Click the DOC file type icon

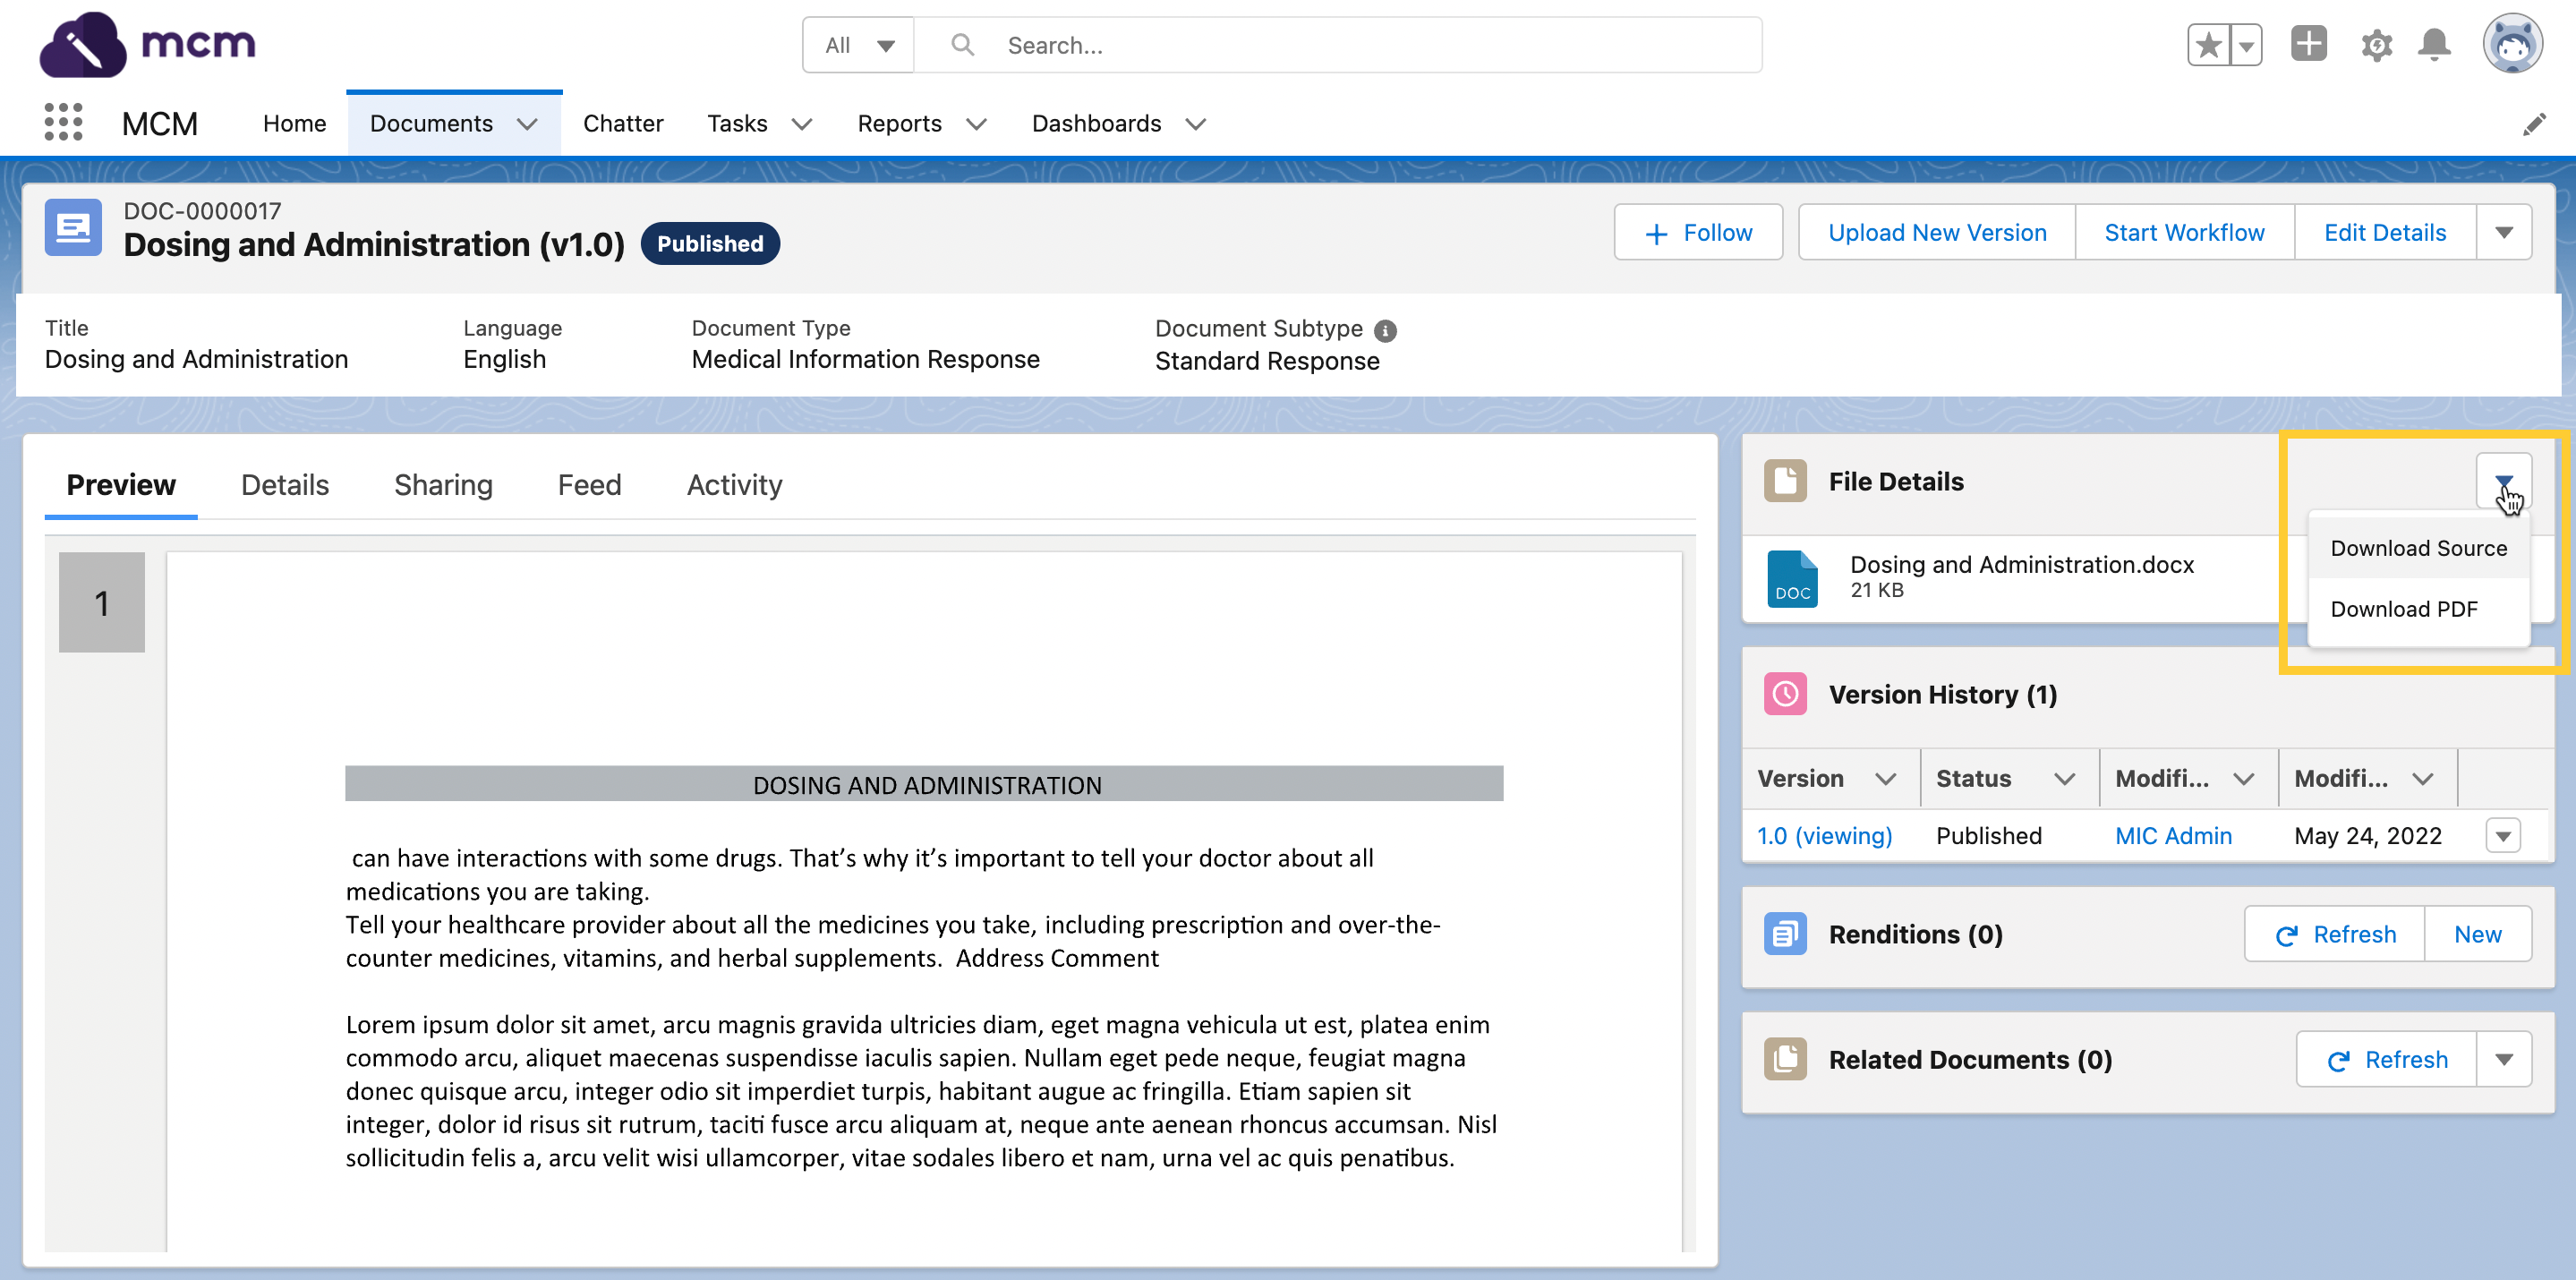tap(1792, 578)
